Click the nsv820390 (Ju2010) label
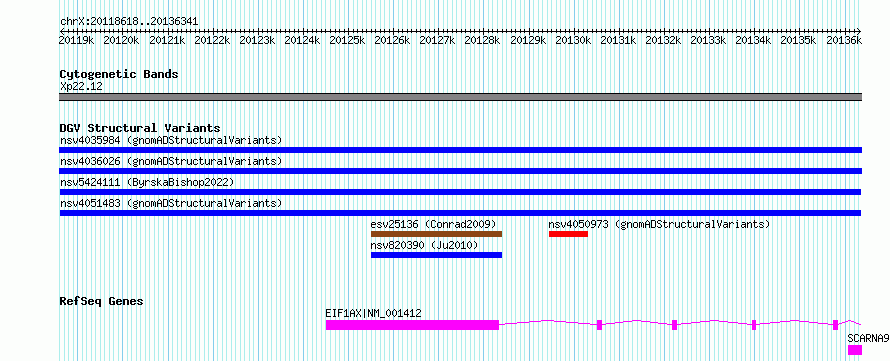 (x=425, y=245)
